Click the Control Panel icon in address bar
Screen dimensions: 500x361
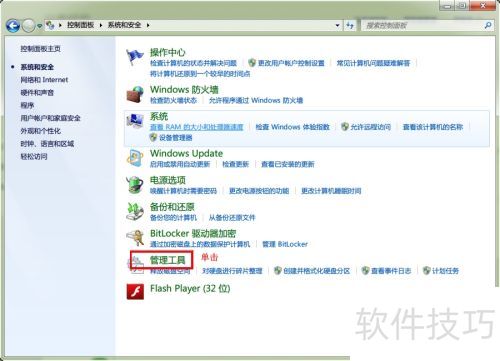(50, 25)
